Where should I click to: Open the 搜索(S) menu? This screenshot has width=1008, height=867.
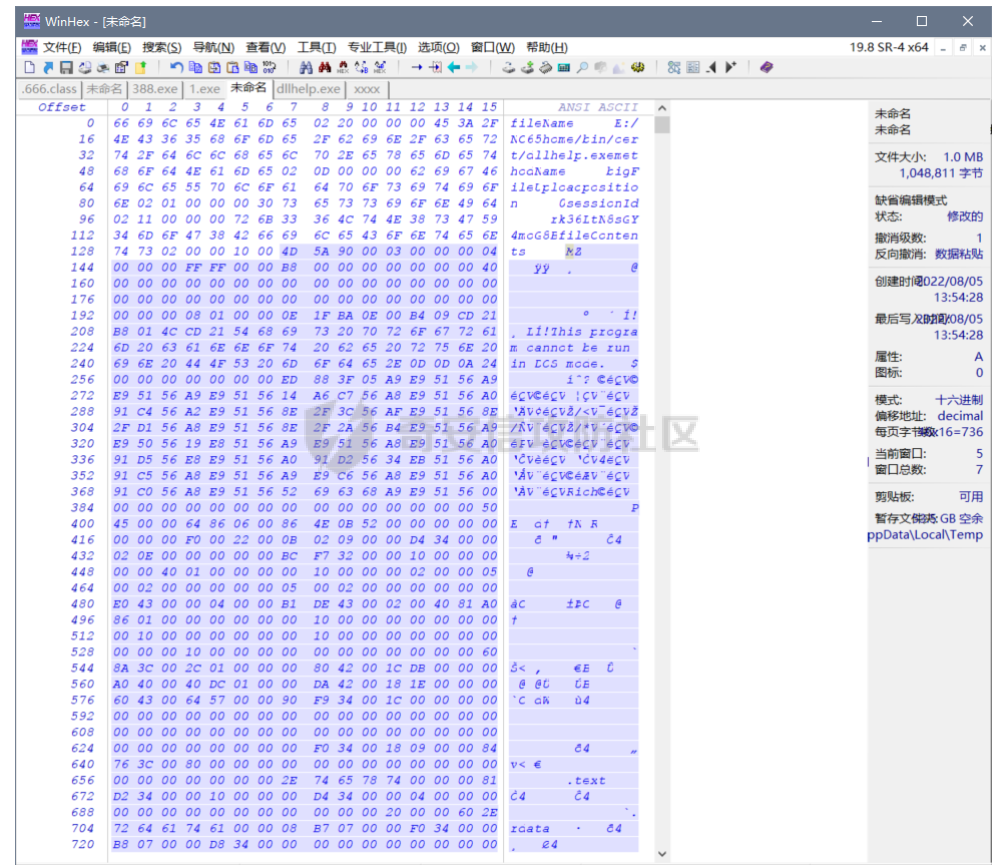point(162,48)
